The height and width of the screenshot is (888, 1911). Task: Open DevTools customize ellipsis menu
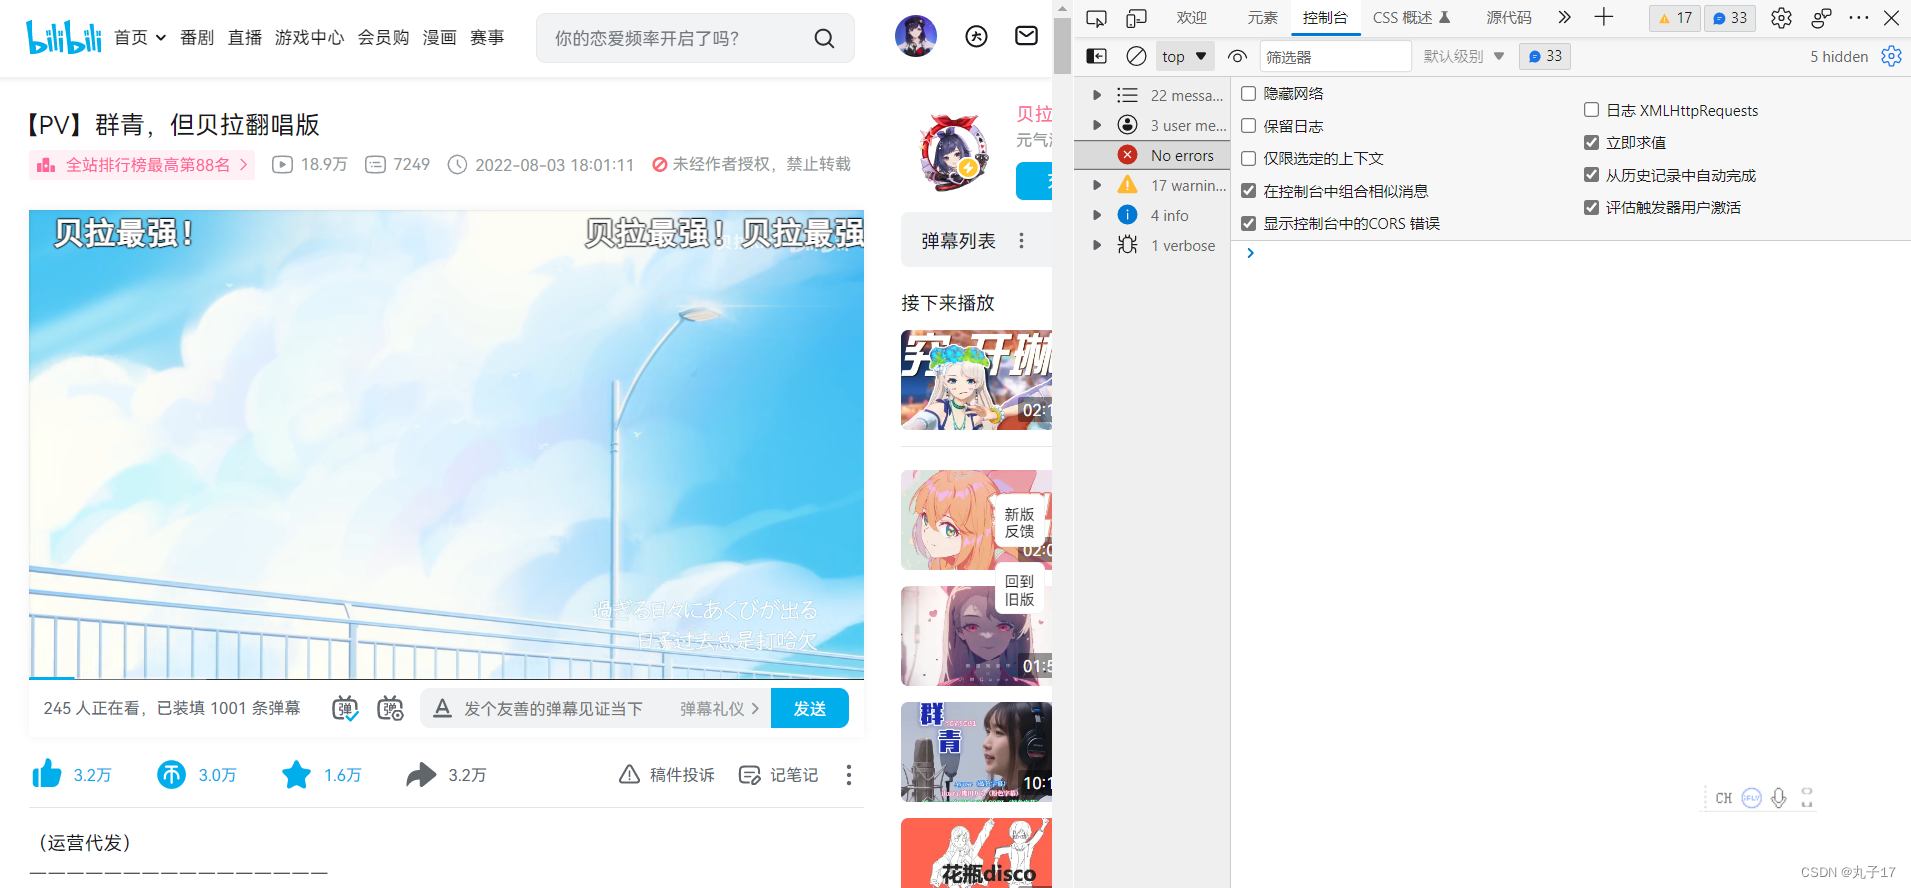coord(1859,17)
